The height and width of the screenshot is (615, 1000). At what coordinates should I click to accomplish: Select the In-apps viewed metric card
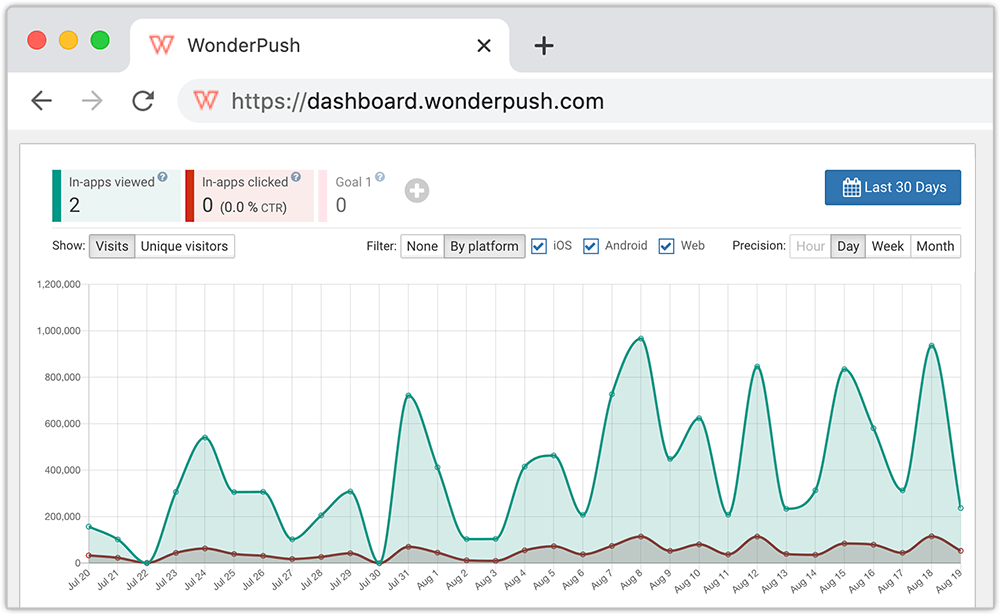pyautogui.click(x=117, y=196)
